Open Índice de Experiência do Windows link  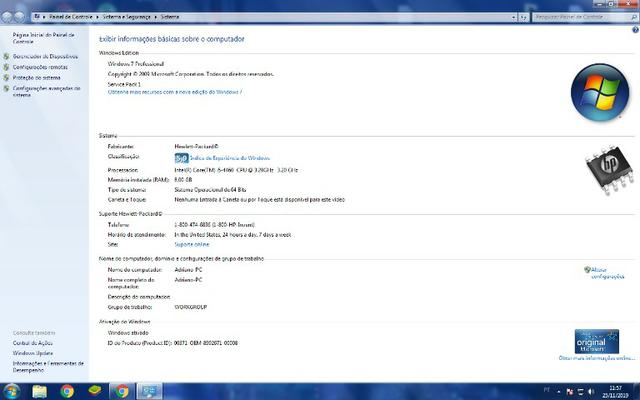point(230,158)
